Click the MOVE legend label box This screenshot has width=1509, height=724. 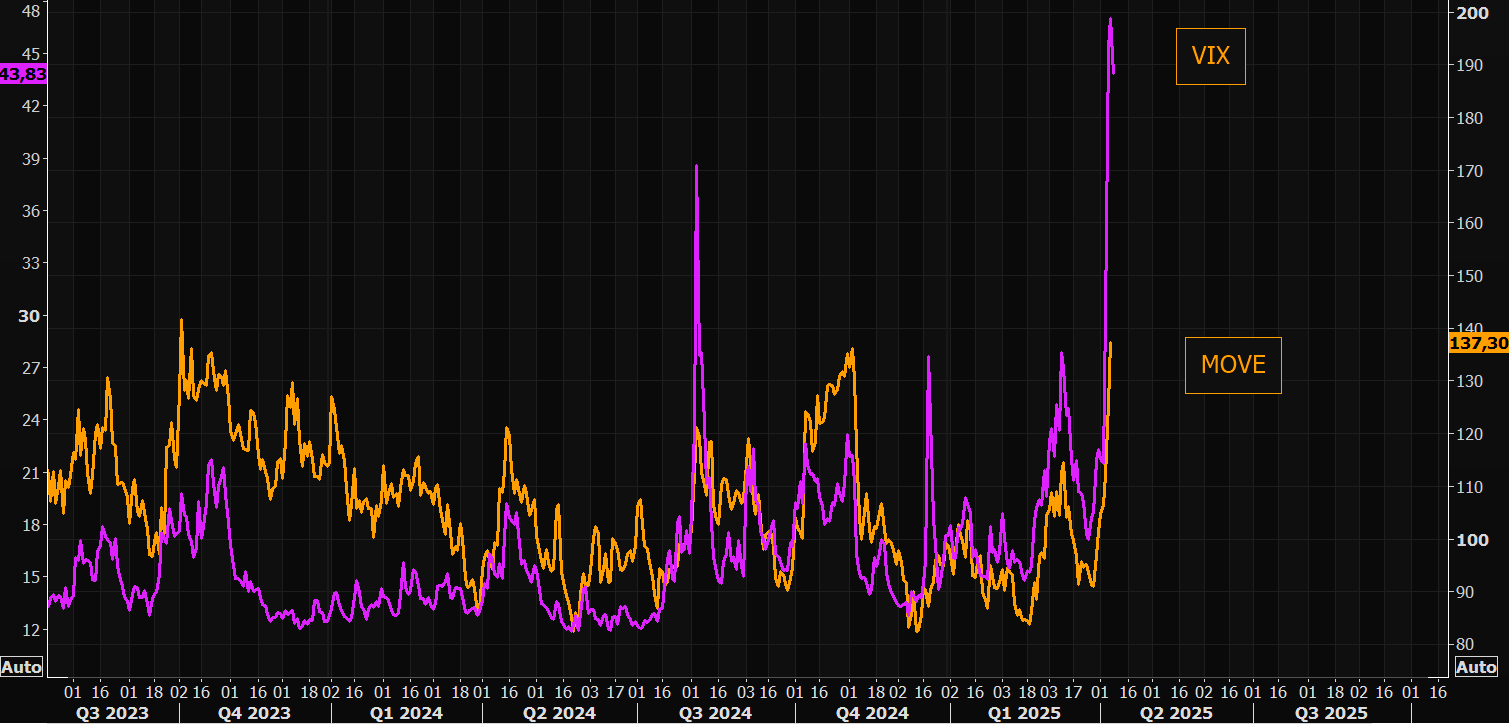pos(1233,365)
